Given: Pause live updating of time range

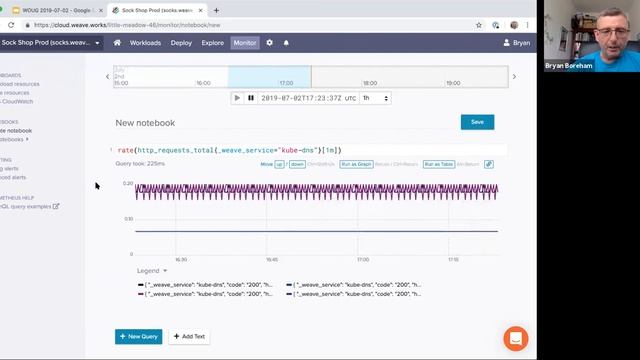Looking at the screenshot, I should (251, 98).
